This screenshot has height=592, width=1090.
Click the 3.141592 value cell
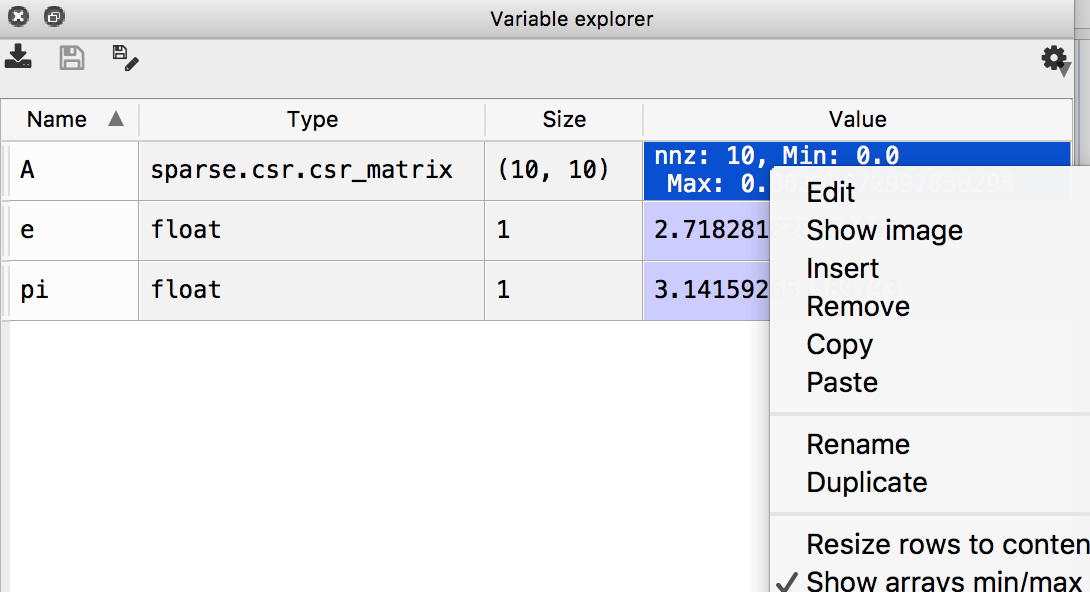coord(707,290)
